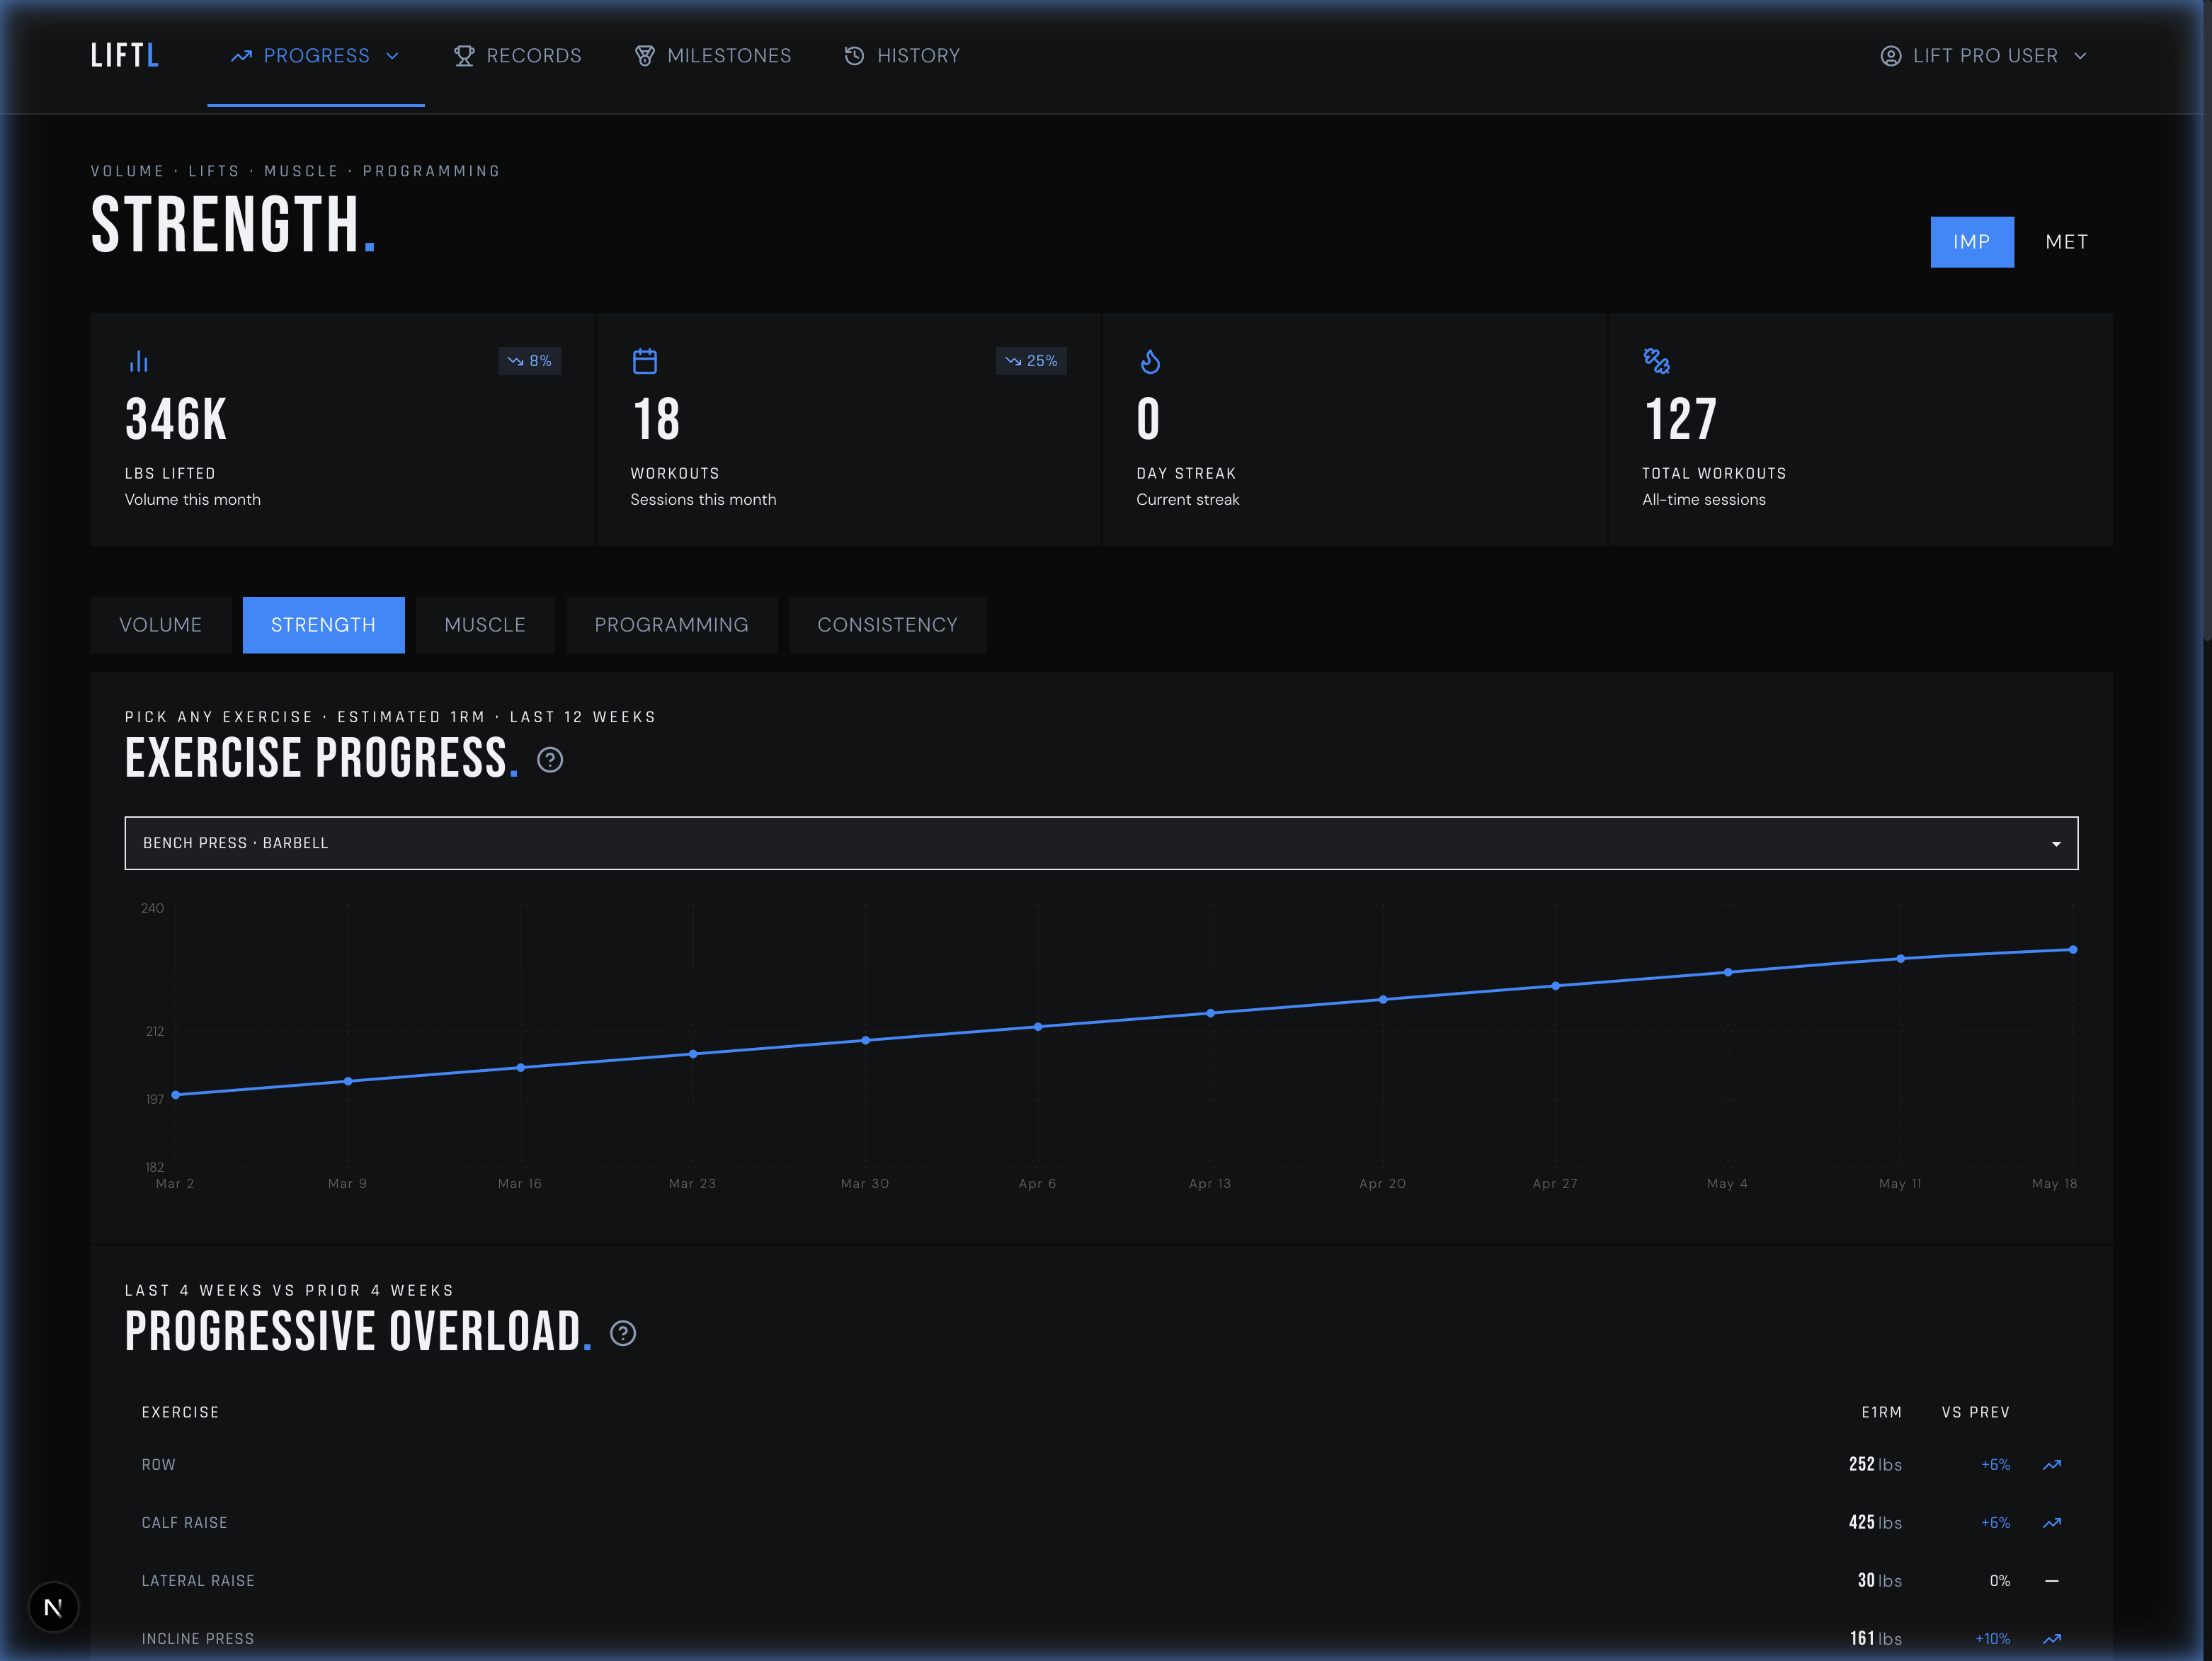Click the May 18 chart data point
The height and width of the screenshot is (1661, 2212).
point(2073,949)
